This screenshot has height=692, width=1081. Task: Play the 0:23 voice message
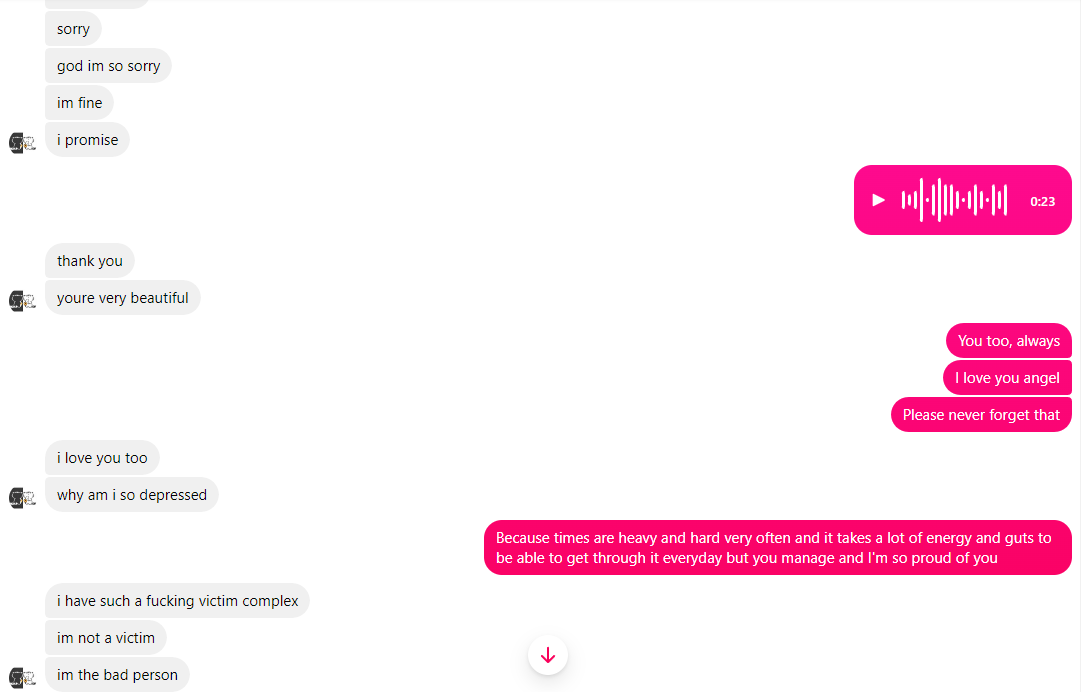pyautogui.click(x=878, y=201)
